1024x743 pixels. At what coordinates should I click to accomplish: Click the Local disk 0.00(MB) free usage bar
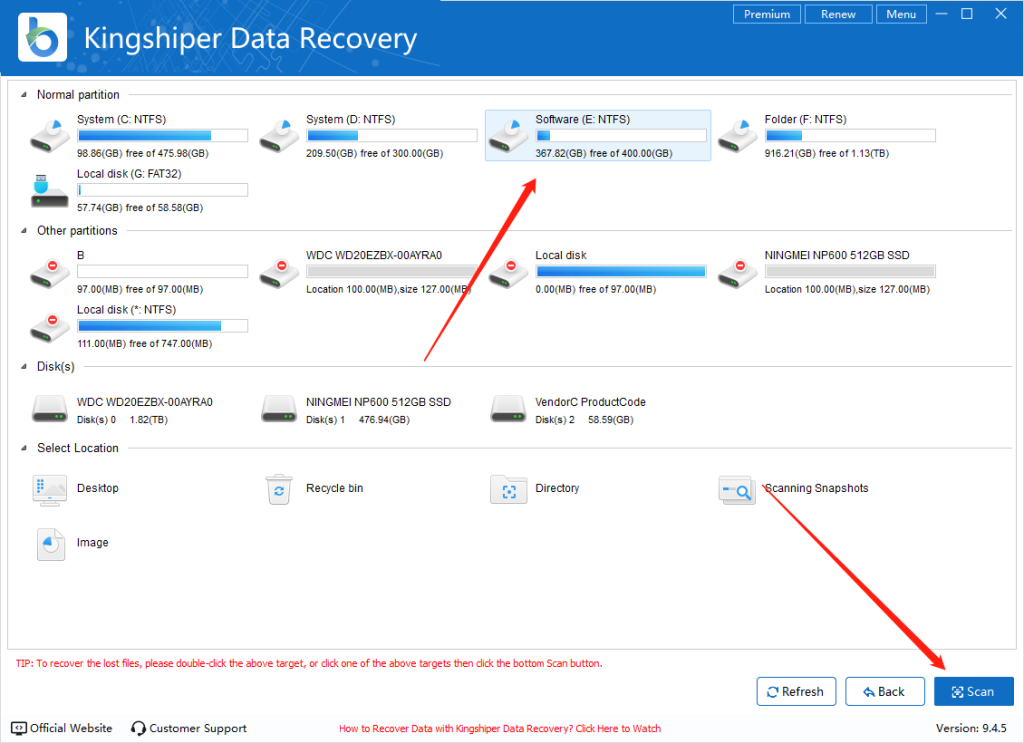tap(621, 272)
